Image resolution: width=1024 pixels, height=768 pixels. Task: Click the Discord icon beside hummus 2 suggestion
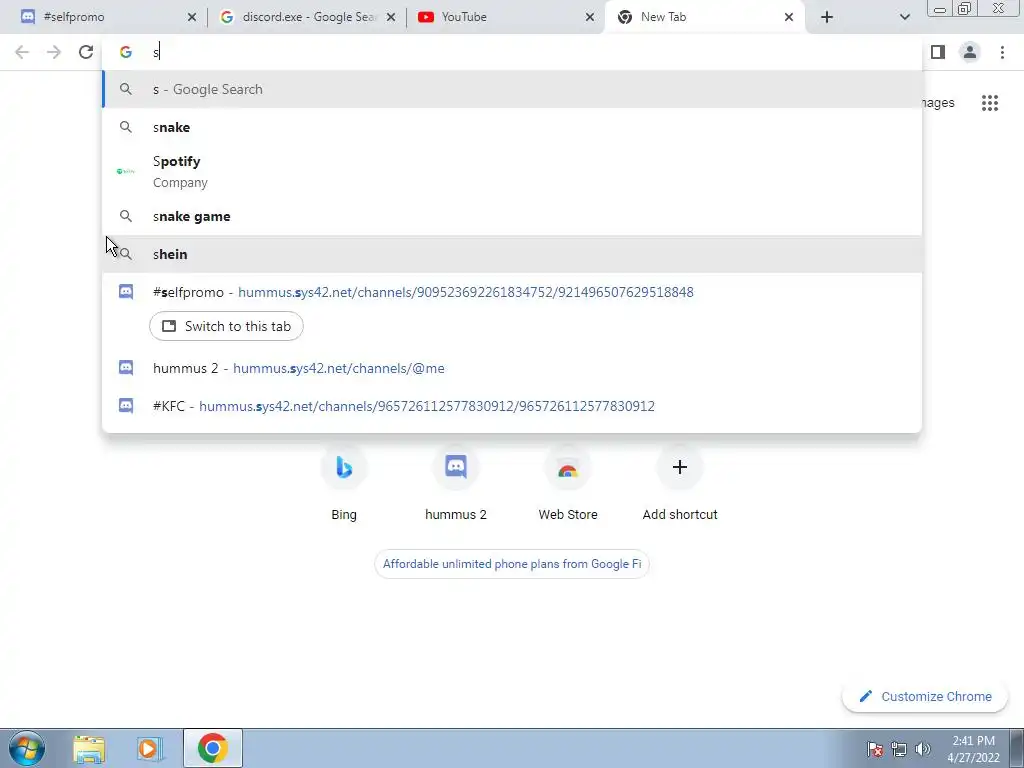(x=126, y=368)
